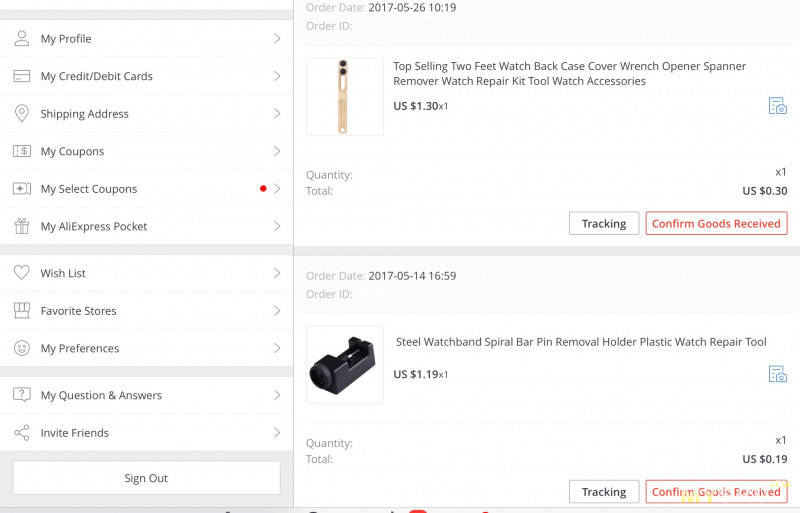This screenshot has width=800, height=513.
Task: Click snapshot icon for watch wrench order
Action: [777, 106]
